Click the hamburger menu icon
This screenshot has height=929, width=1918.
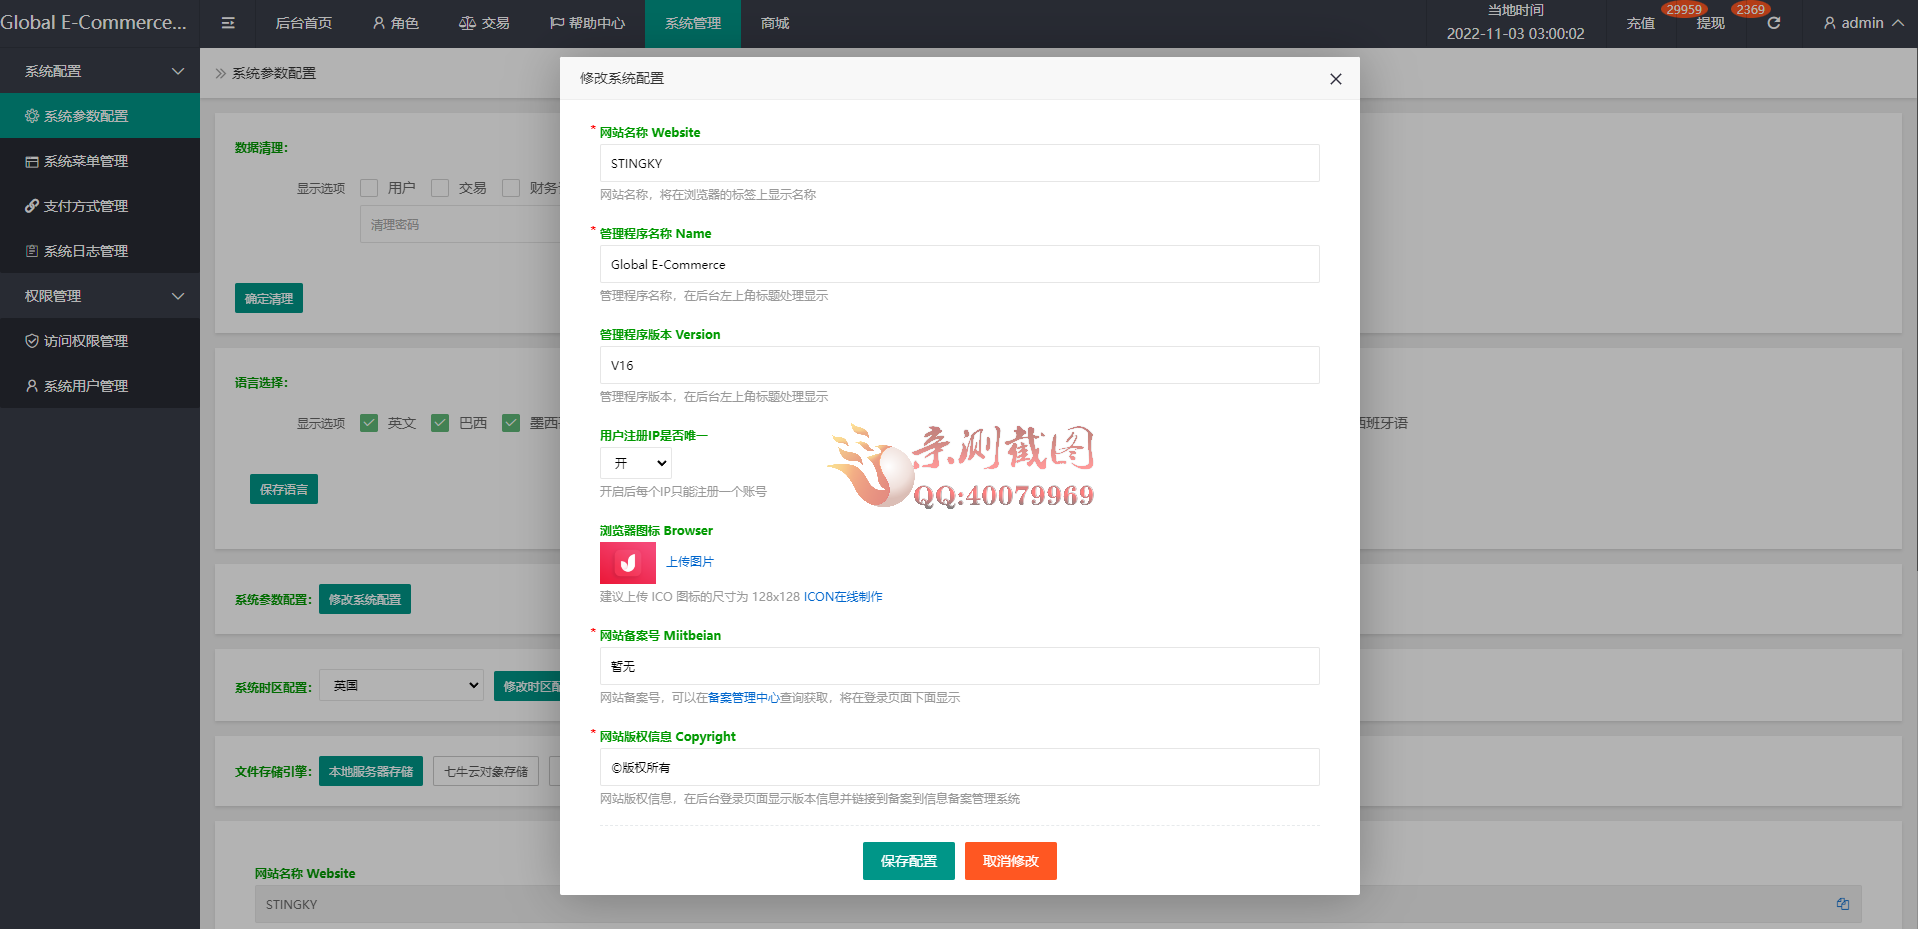point(227,22)
